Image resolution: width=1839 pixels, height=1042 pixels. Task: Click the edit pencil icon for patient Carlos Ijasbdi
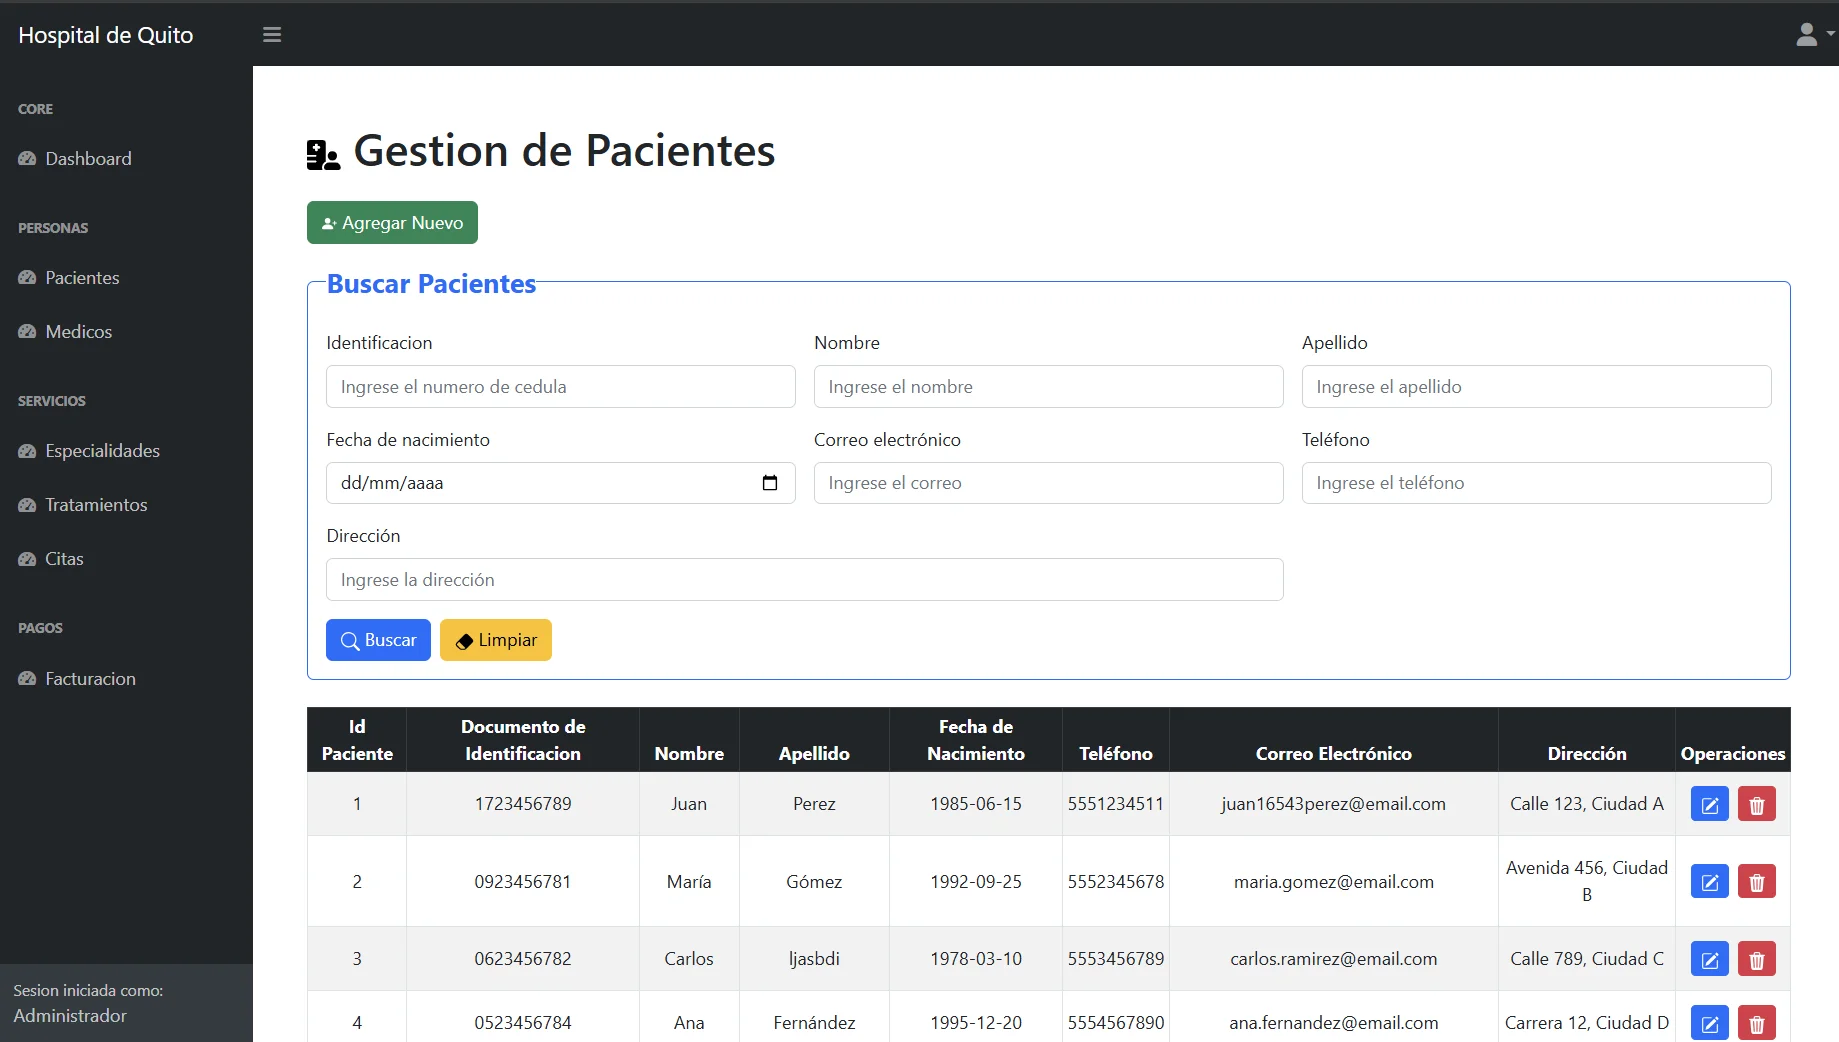click(x=1709, y=958)
